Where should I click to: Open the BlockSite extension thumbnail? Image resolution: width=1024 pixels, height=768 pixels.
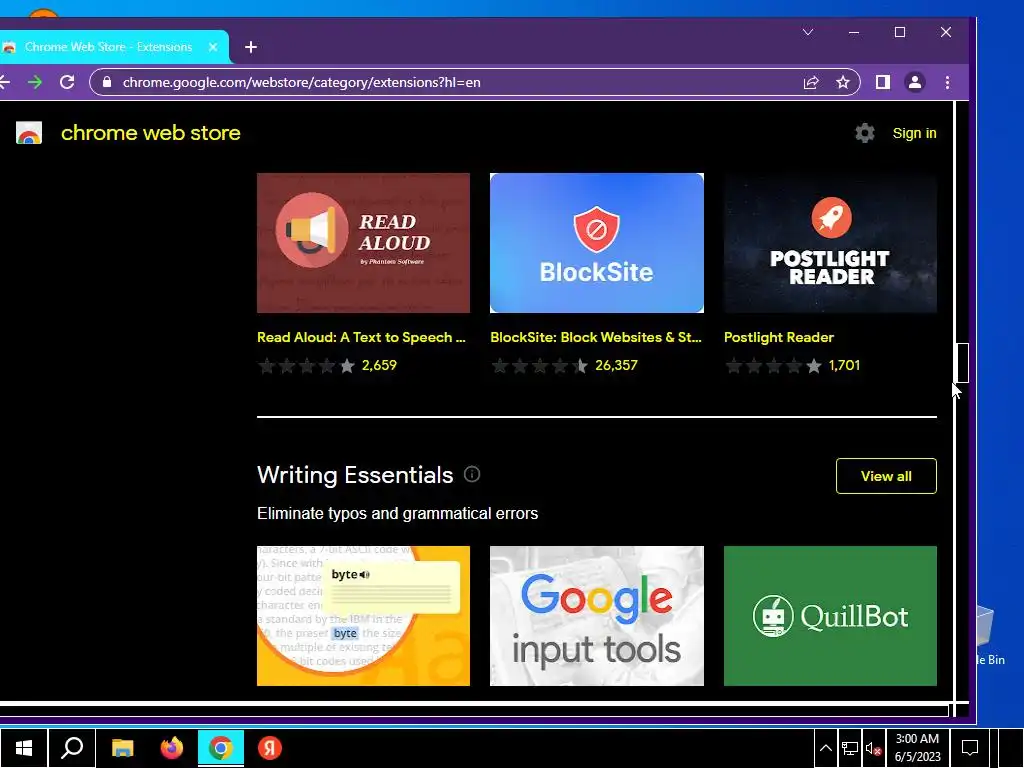(x=597, y=243)
